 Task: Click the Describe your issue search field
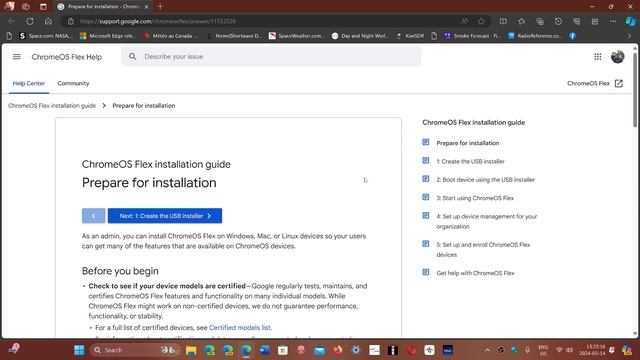[x=271, y=56]
